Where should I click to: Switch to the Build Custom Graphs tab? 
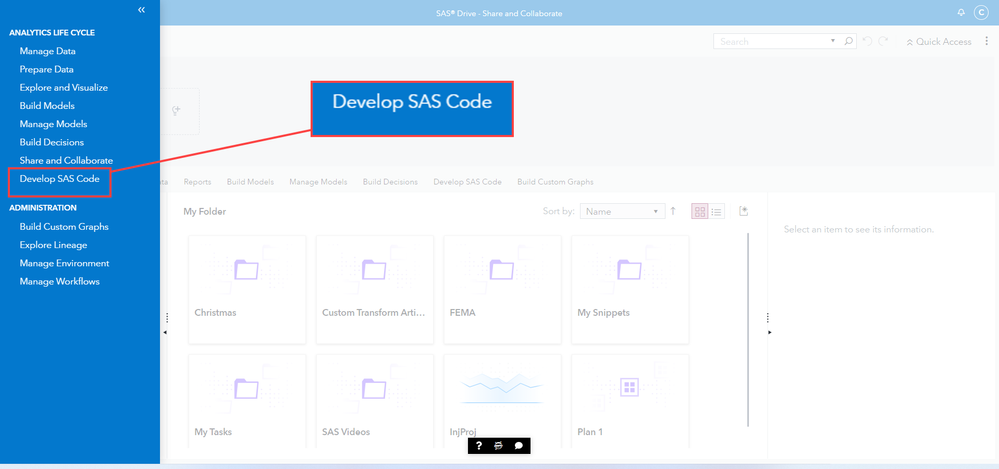tap(556, 182)
